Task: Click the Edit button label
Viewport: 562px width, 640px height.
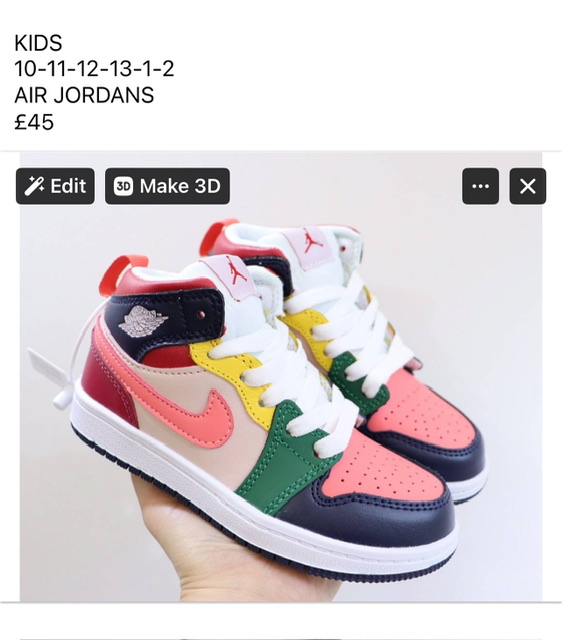Action: 68,186
